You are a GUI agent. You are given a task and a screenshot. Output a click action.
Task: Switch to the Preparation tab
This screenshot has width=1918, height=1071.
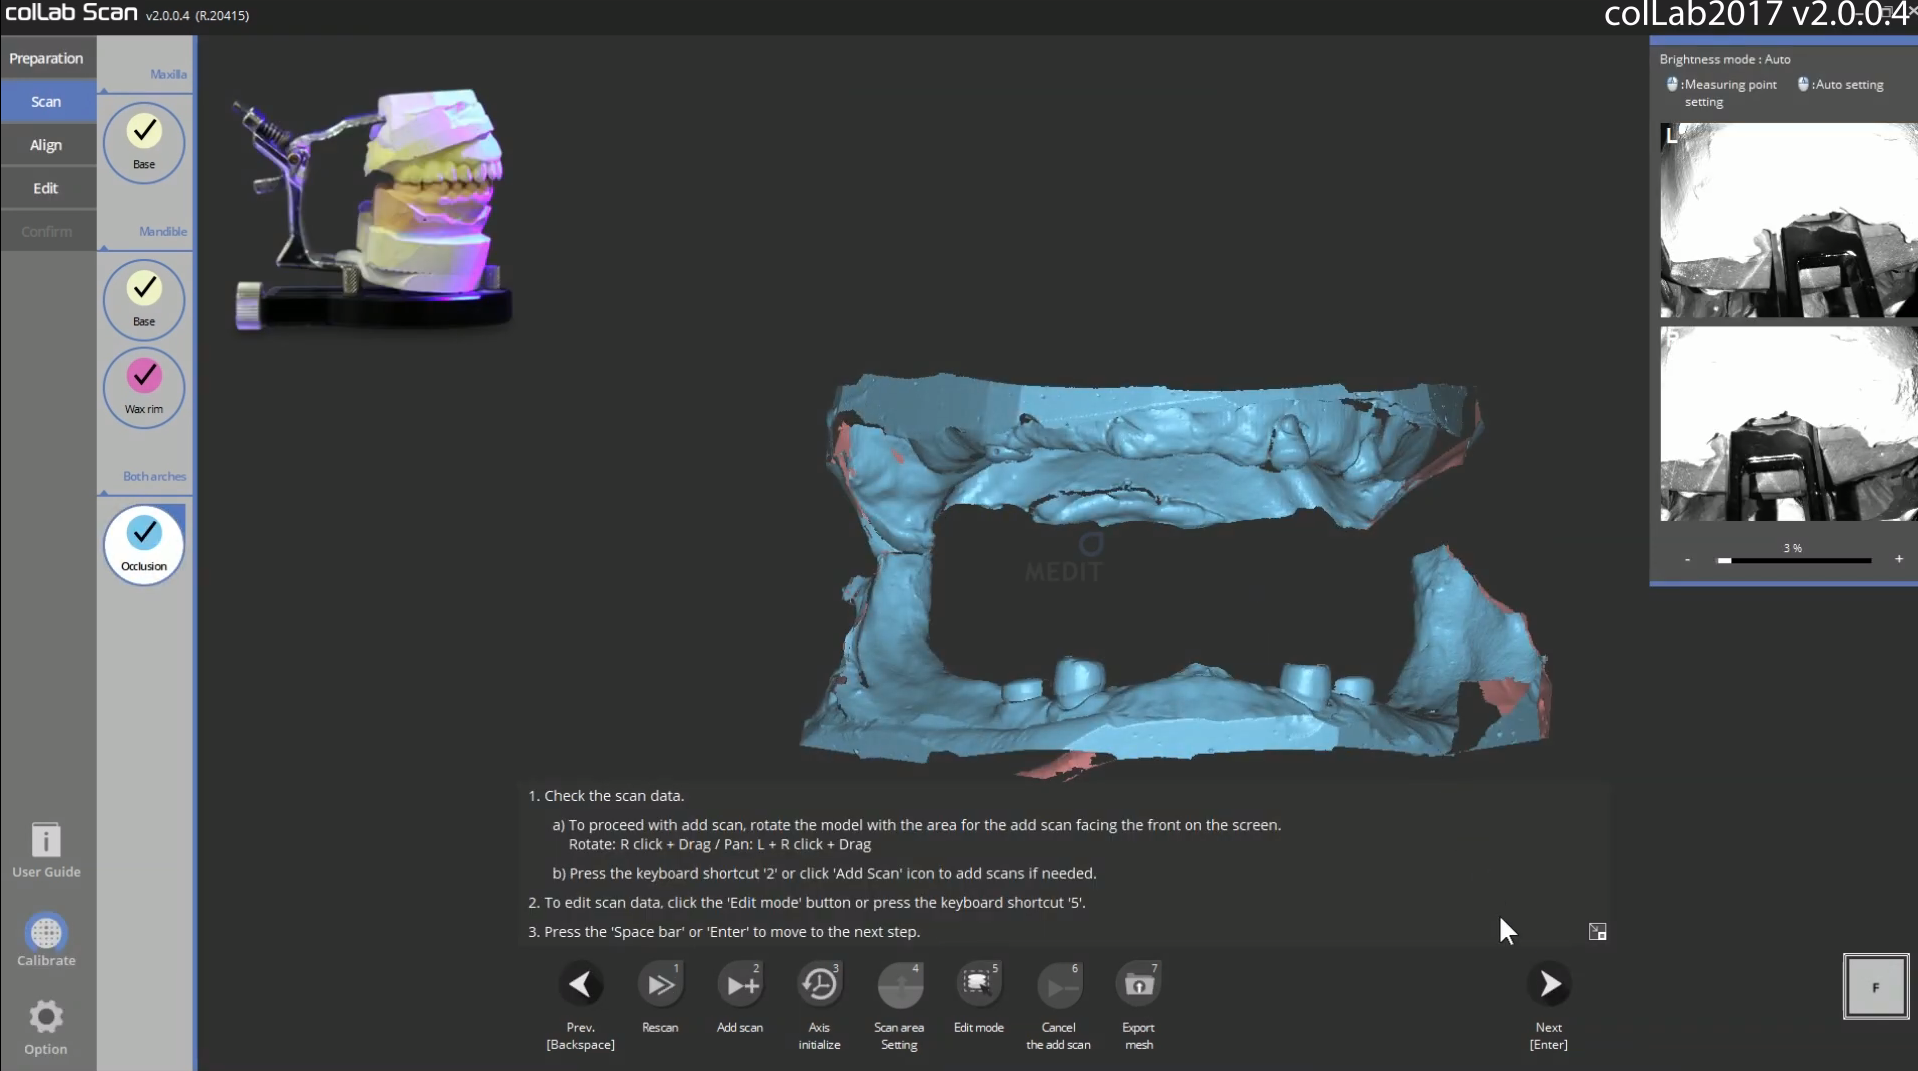(48, 58)
